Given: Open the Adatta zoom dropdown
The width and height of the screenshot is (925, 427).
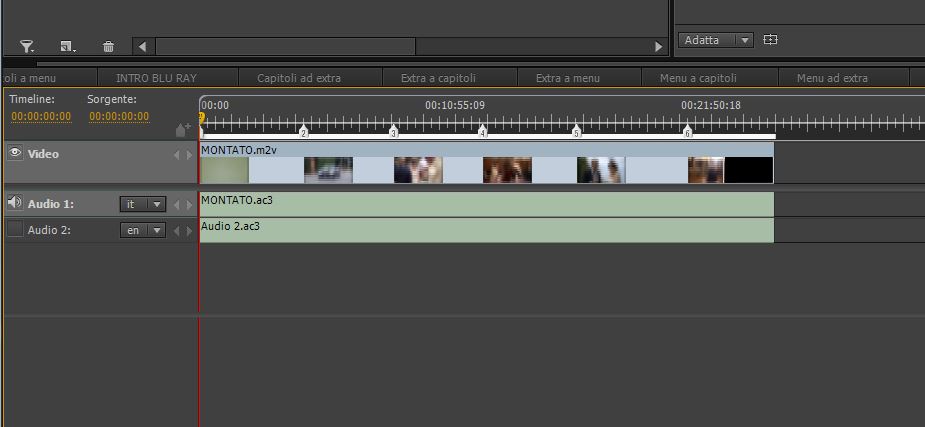Looking at the screenshot, I should pos(716,40).
